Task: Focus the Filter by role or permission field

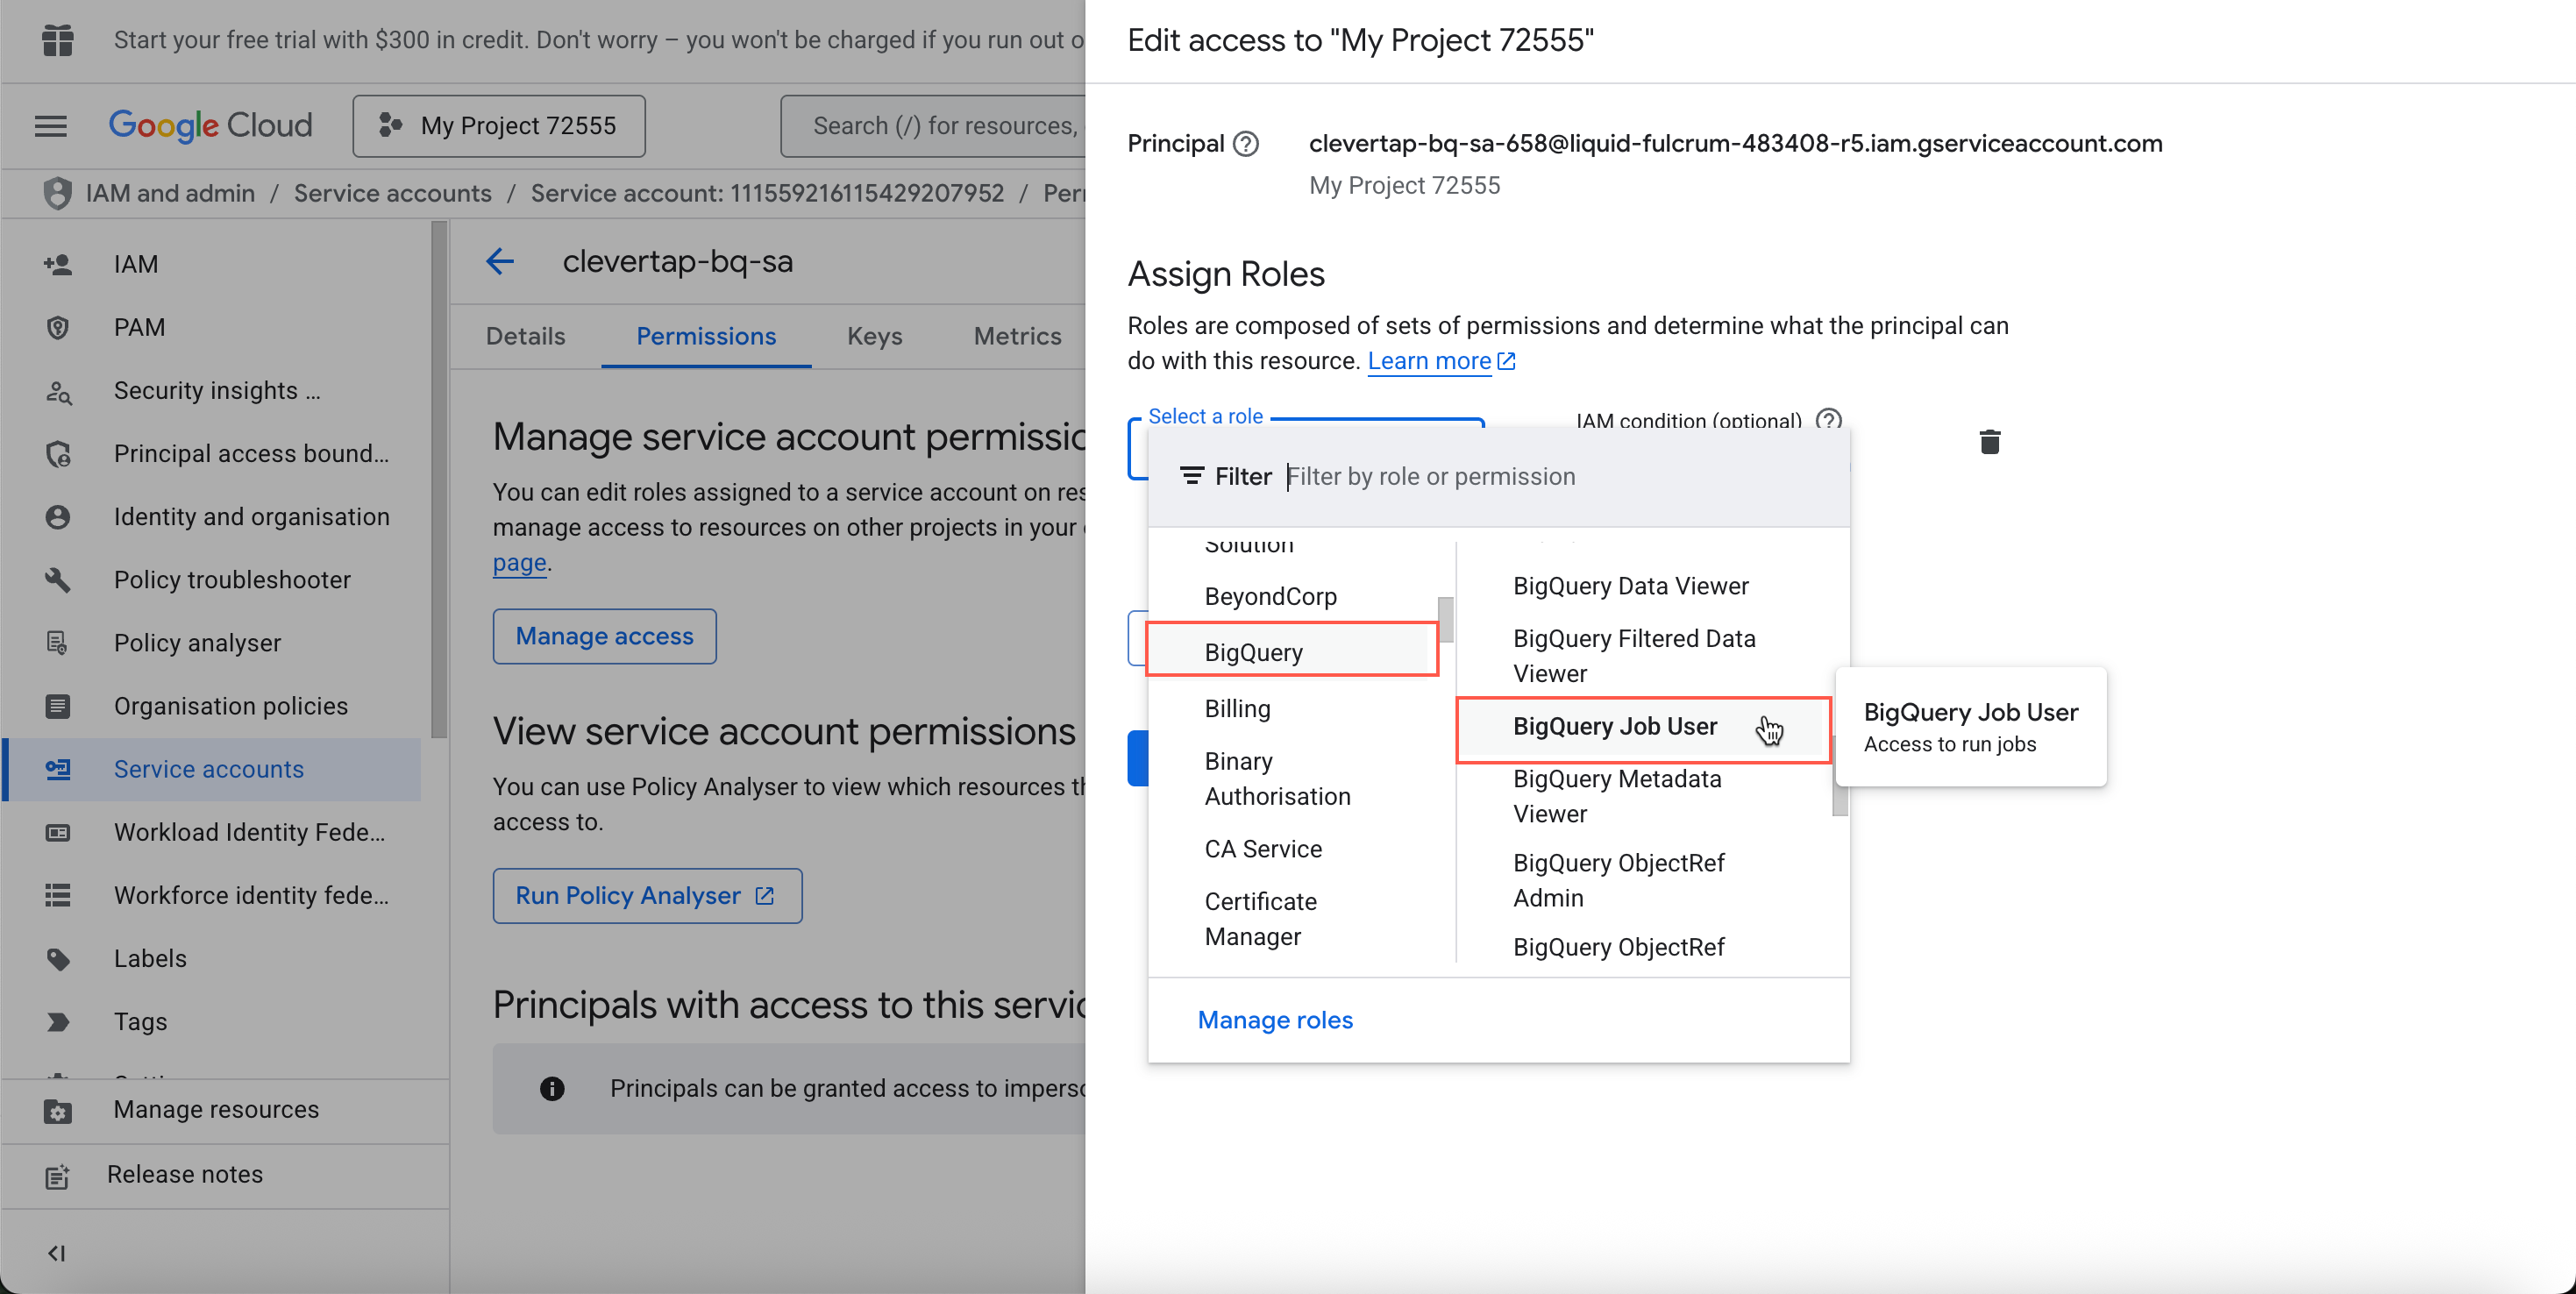Action: point(1560,476)
